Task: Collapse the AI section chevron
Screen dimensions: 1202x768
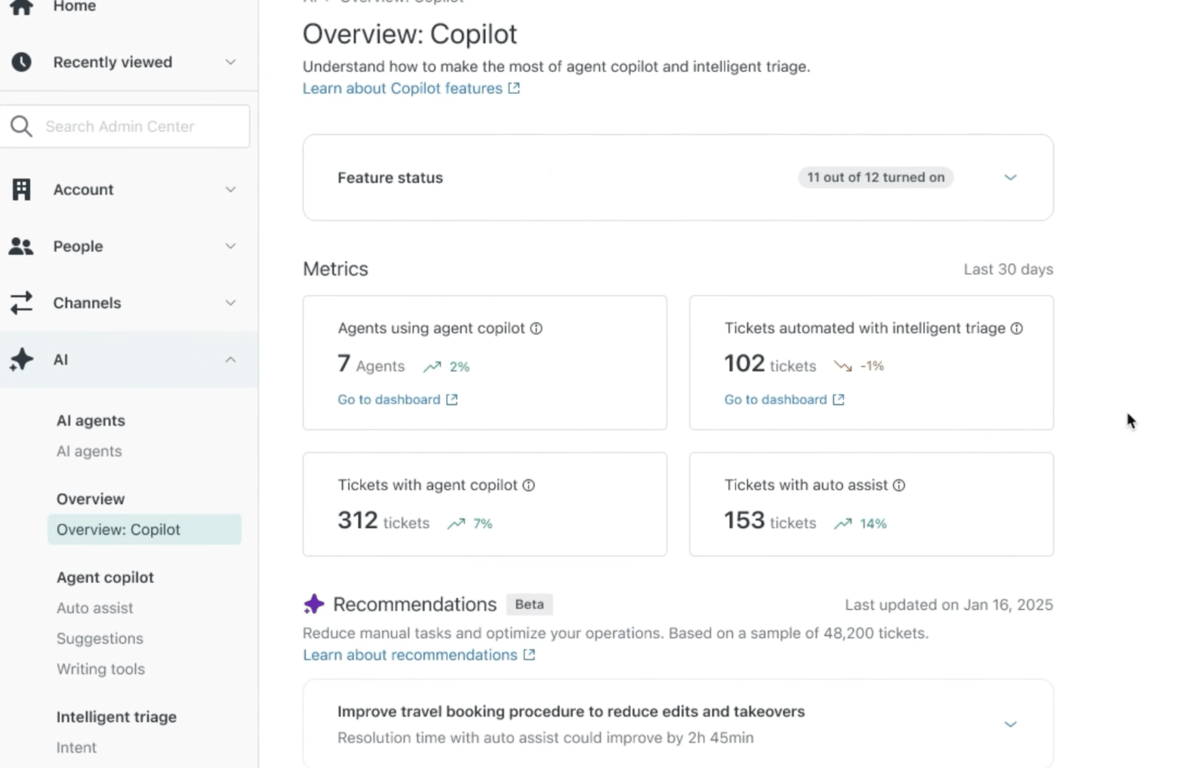Action: (x=231, y=359)
